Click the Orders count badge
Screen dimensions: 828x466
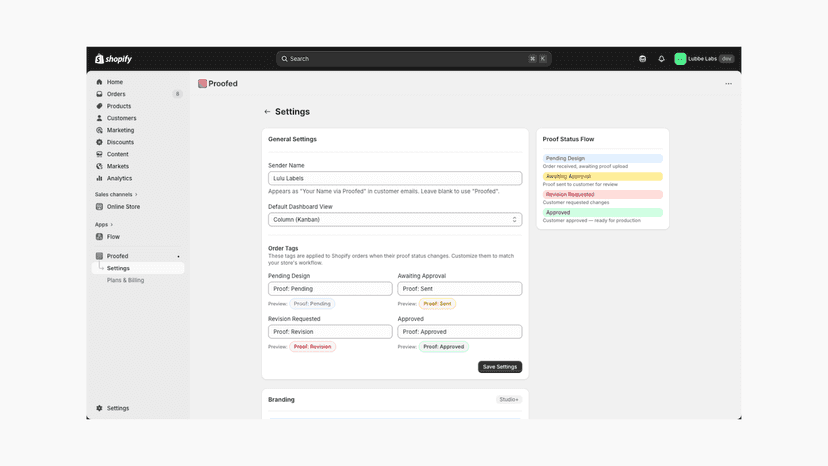tap(177, 94)
